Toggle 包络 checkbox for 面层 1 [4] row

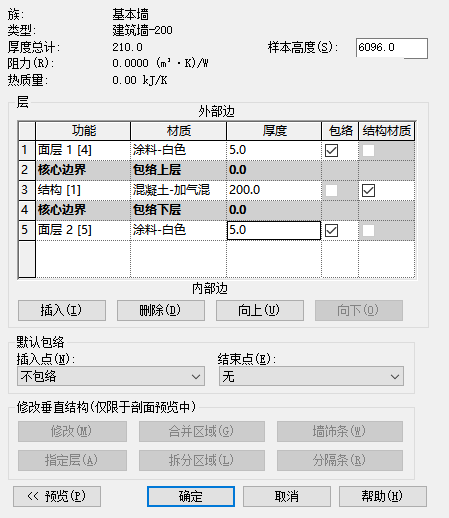(331, 150)
